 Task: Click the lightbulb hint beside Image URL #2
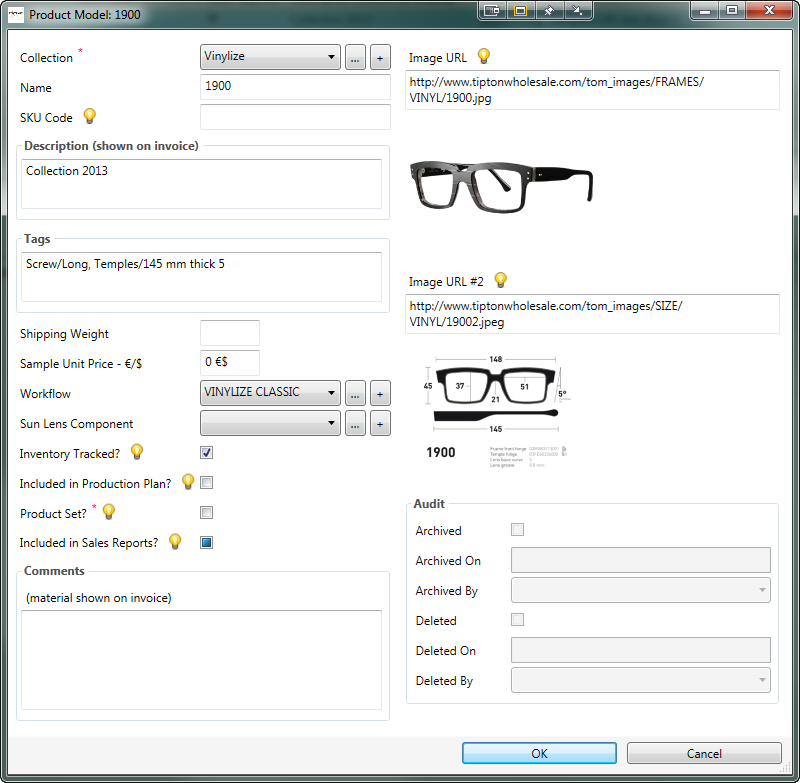(501, 280)
